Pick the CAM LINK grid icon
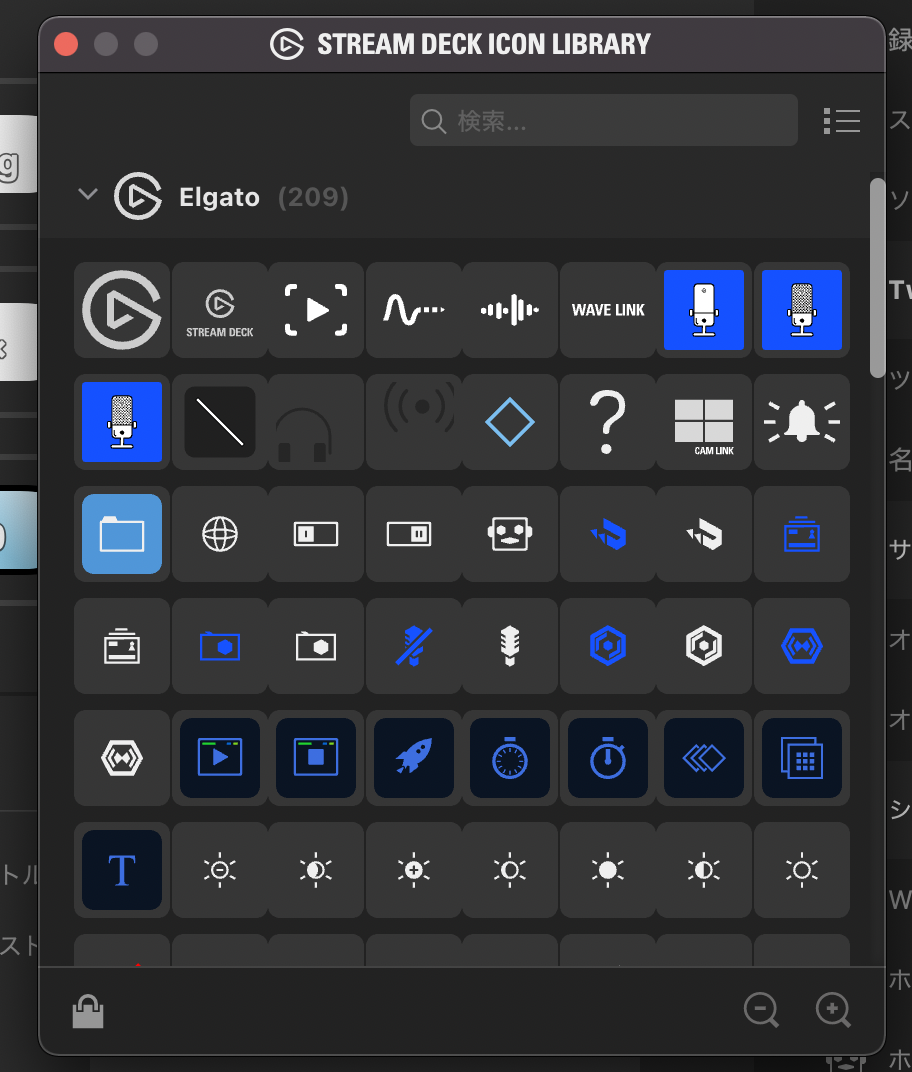 [704, 422]
